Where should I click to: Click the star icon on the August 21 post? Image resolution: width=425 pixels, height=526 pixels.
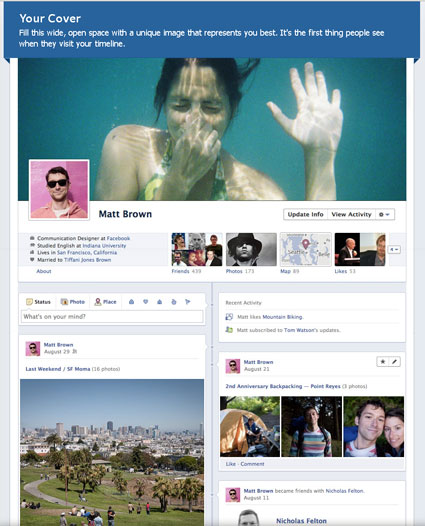coord(383,362)
